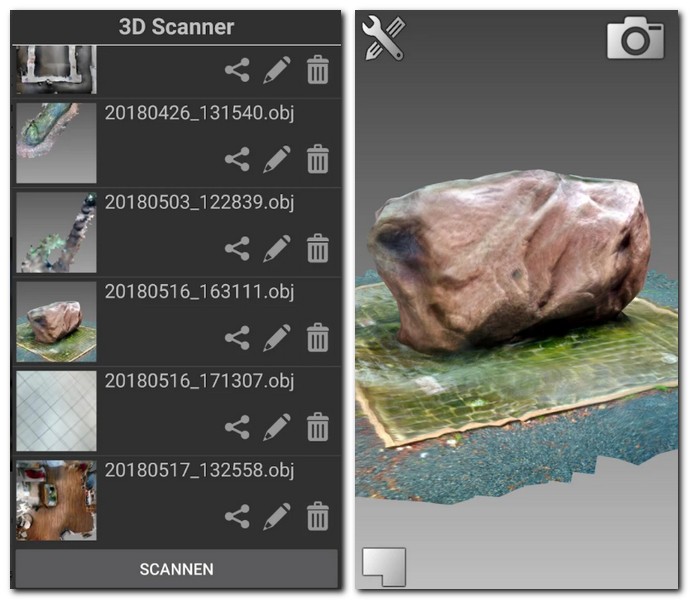This screenshot has height=600, width=690.
Task: Delete the 20180517_132558.obj scan
Action: [317, 516]
